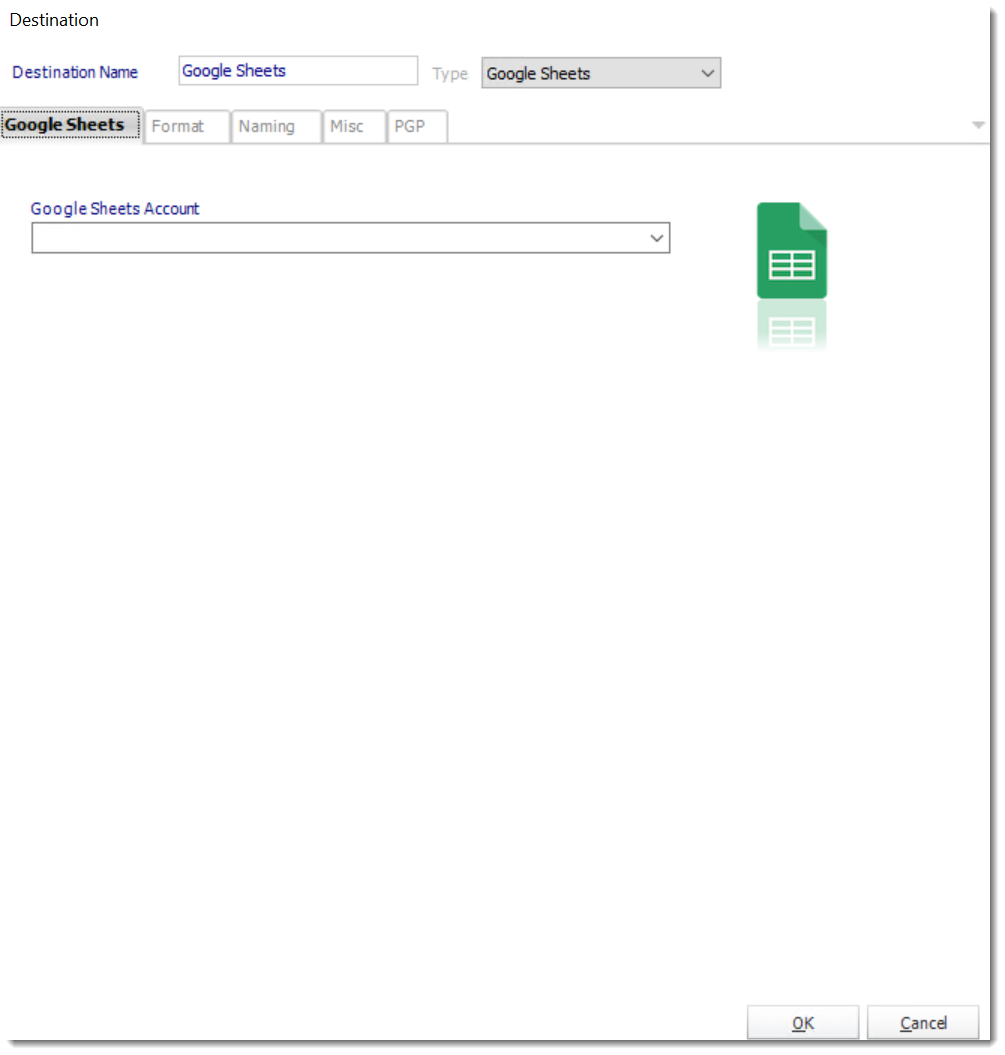
Task: Switch to the Naming tab
Action: pos(276,126)
